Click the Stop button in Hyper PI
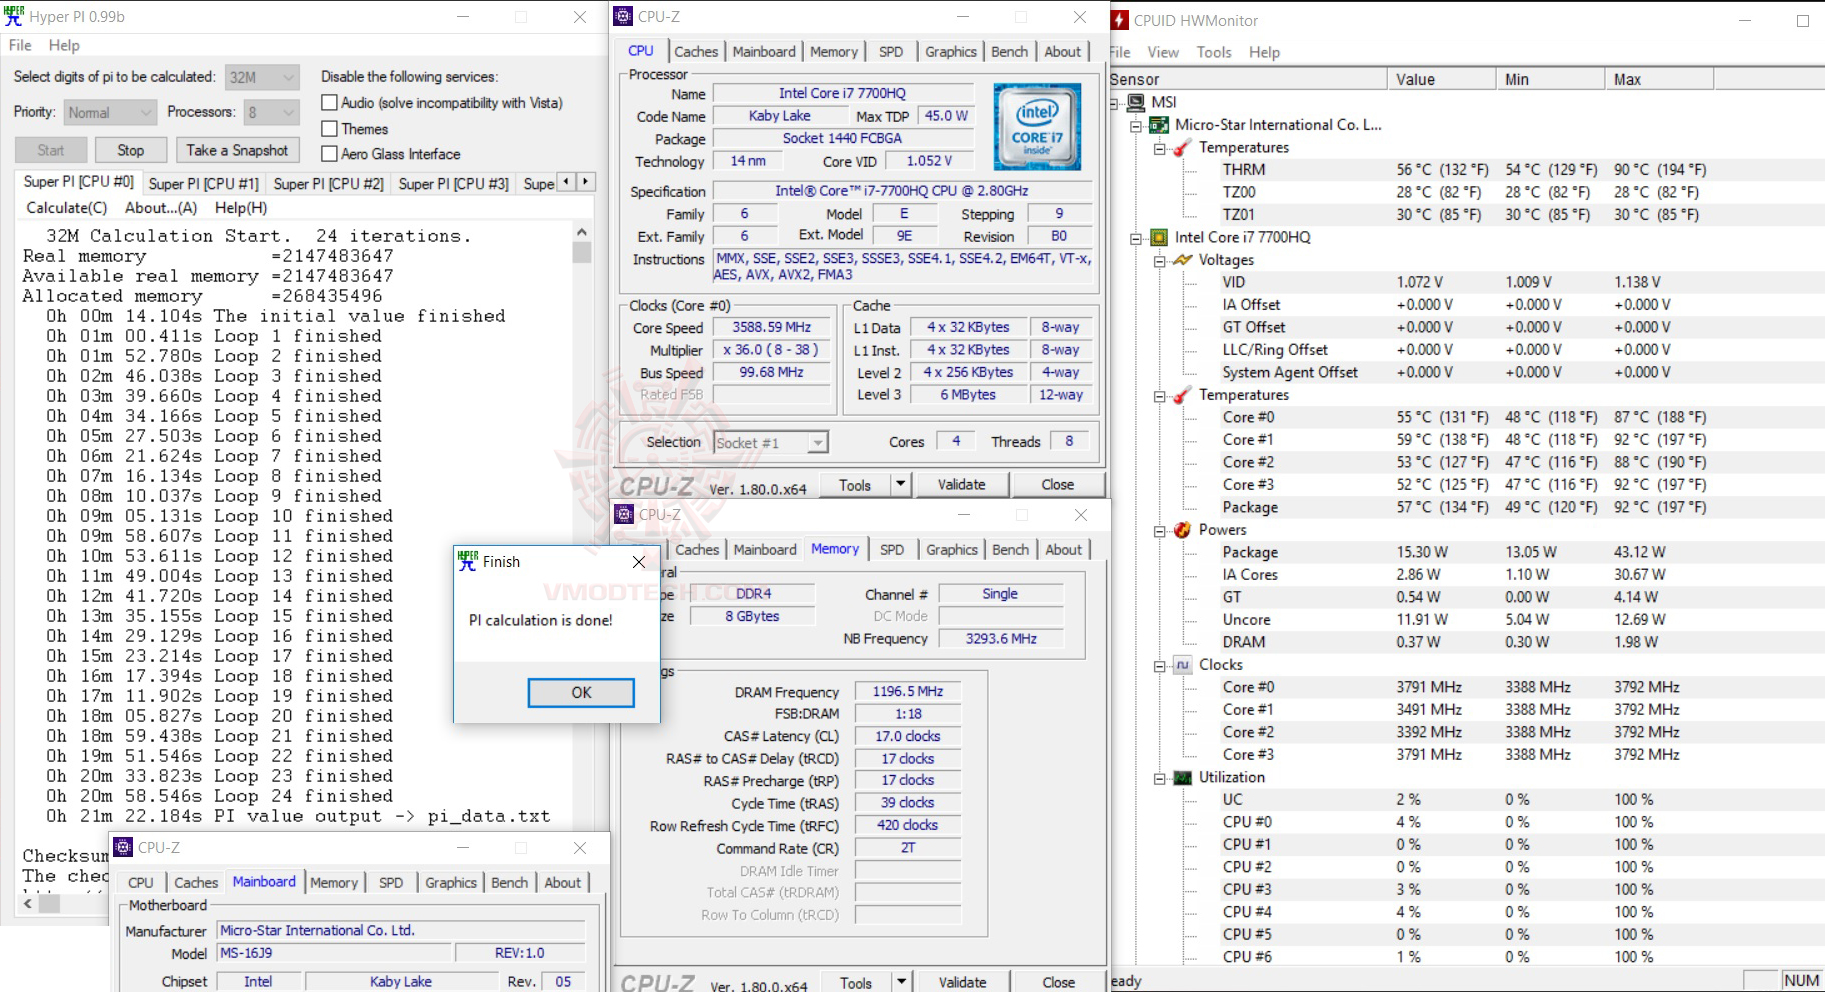This screenshot has width=1825, height=992. point(131,150)
